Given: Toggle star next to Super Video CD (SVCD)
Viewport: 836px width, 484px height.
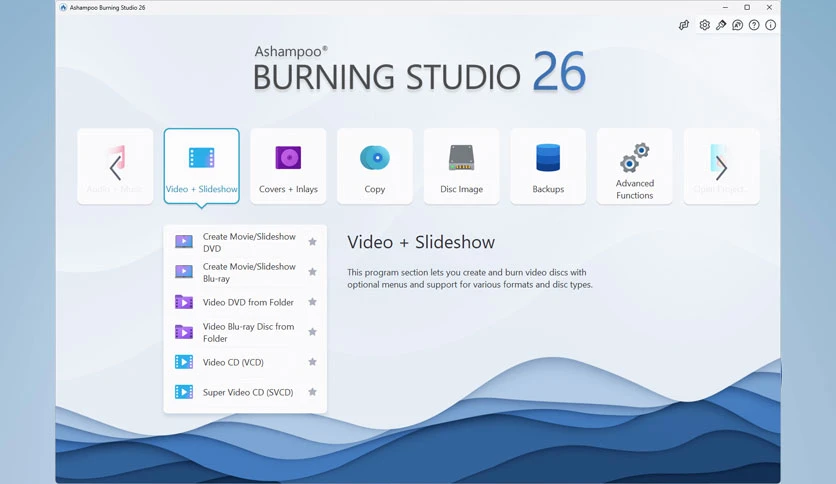Looking at the screenshot, I should click(312, 392).
